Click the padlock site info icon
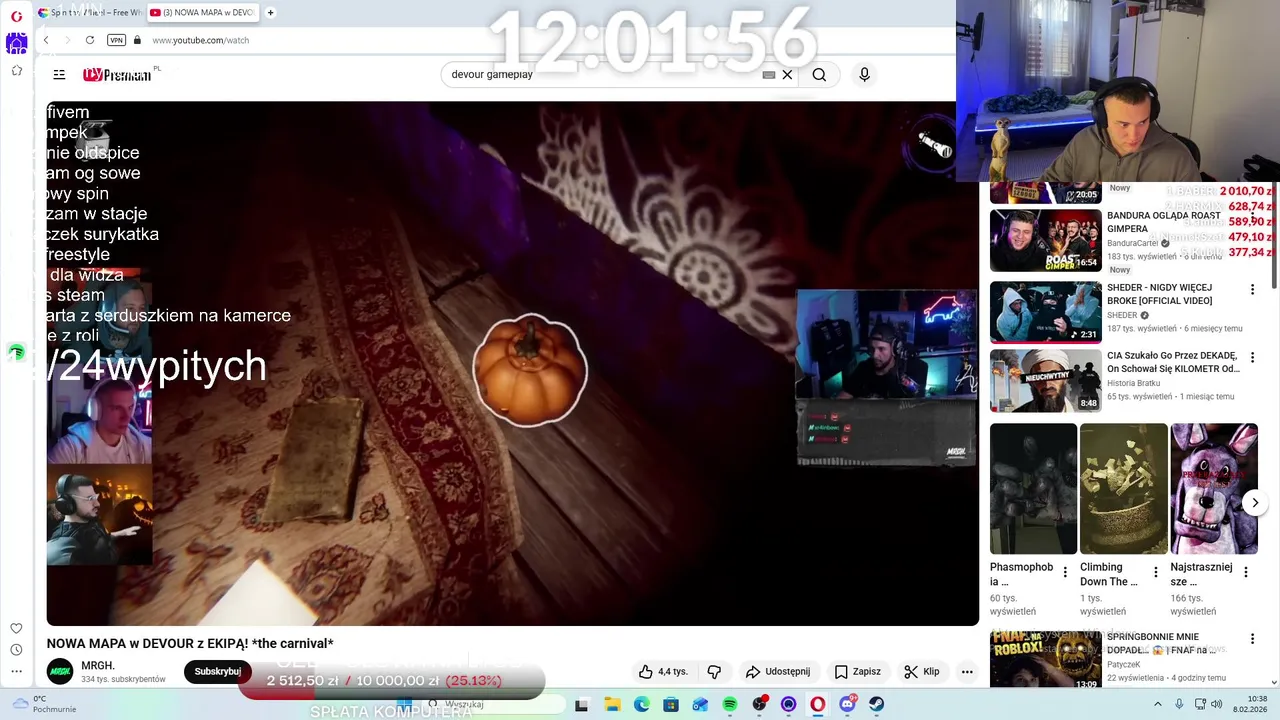This screenshot has width=1280, height=720. tap(137, 40)
